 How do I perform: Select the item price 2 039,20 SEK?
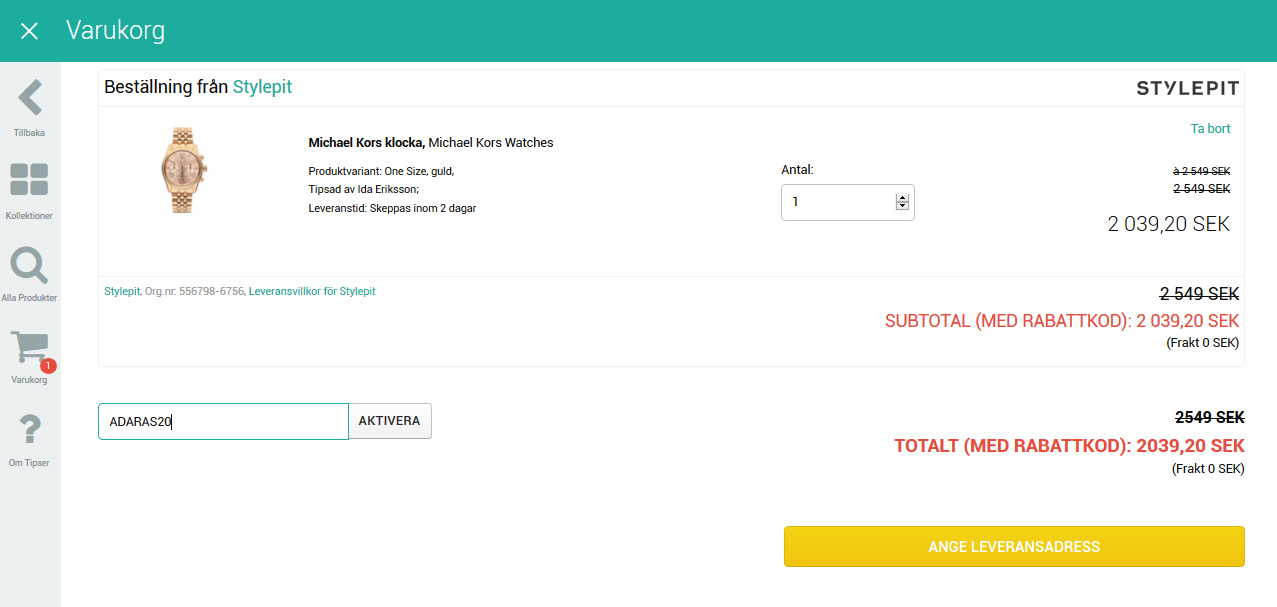[1169, 224]
